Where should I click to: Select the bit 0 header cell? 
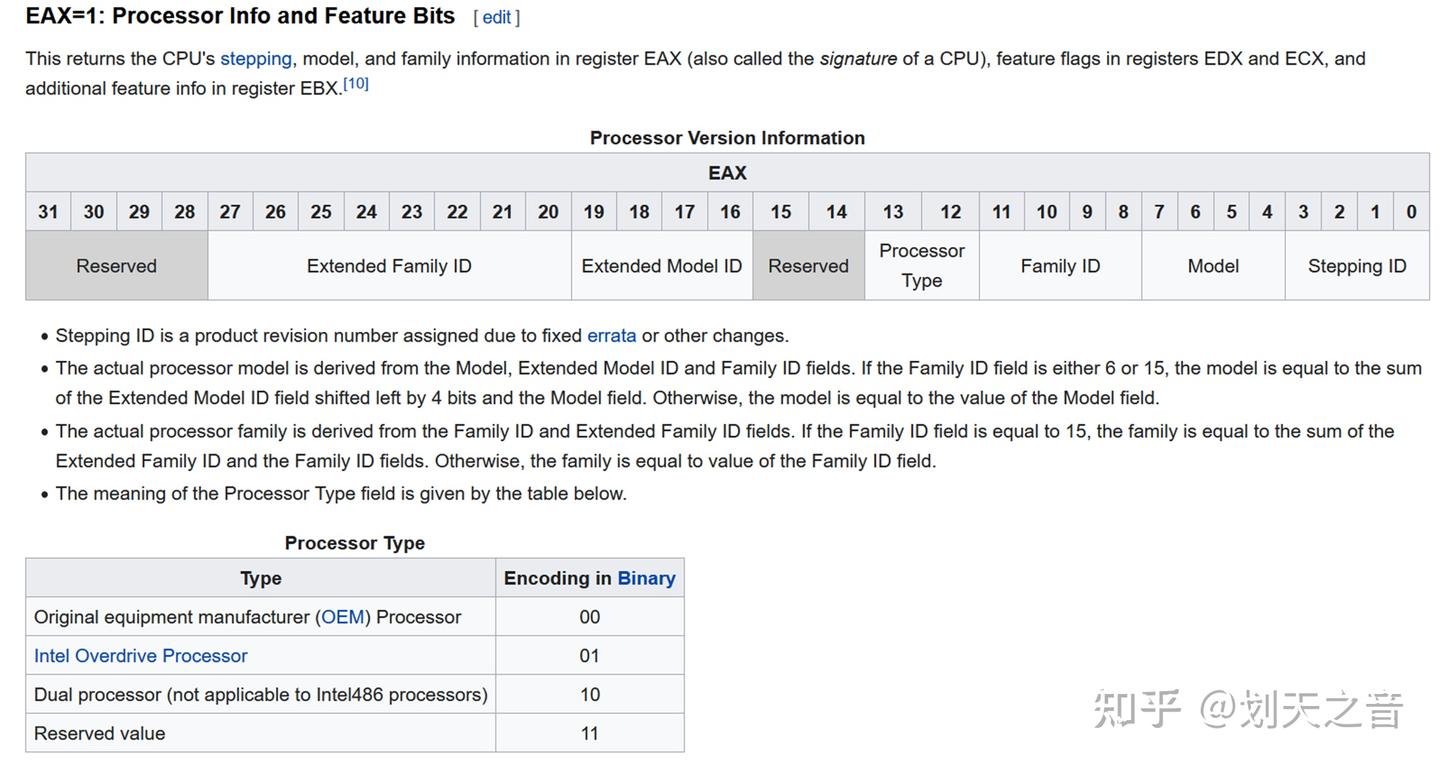click(1411, 212)
